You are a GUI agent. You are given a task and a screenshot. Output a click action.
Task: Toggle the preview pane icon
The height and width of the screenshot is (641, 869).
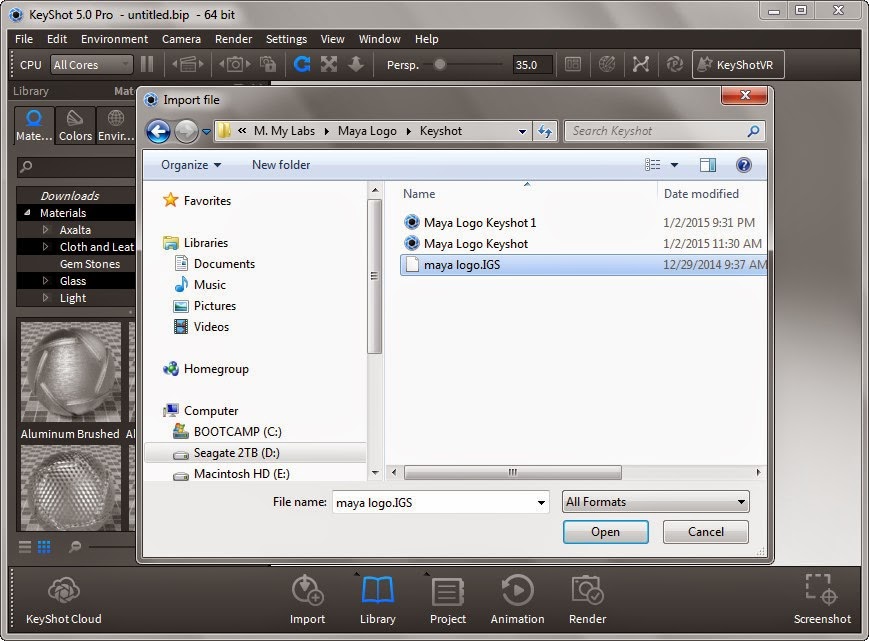click(708, 165)
